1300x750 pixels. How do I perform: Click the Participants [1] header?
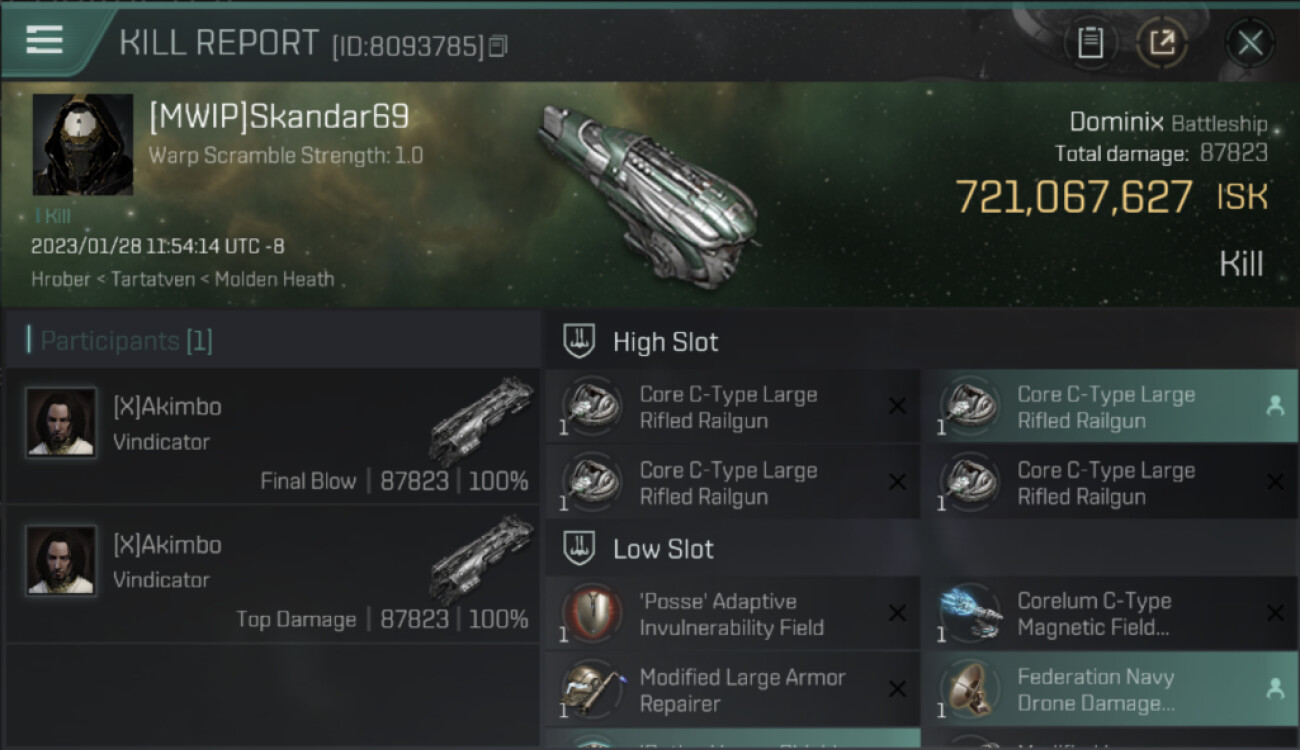coord(126,341)
